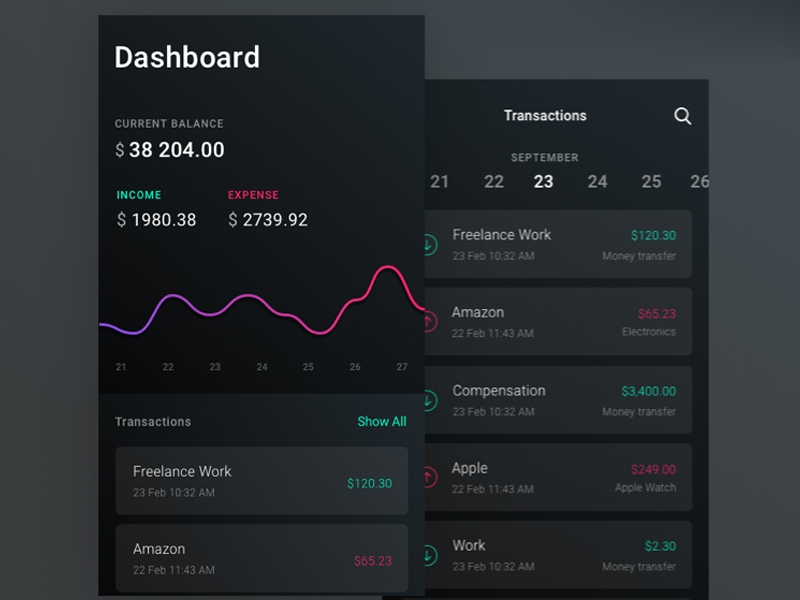Click the 22 label on the chart axis

click(168, 367)
